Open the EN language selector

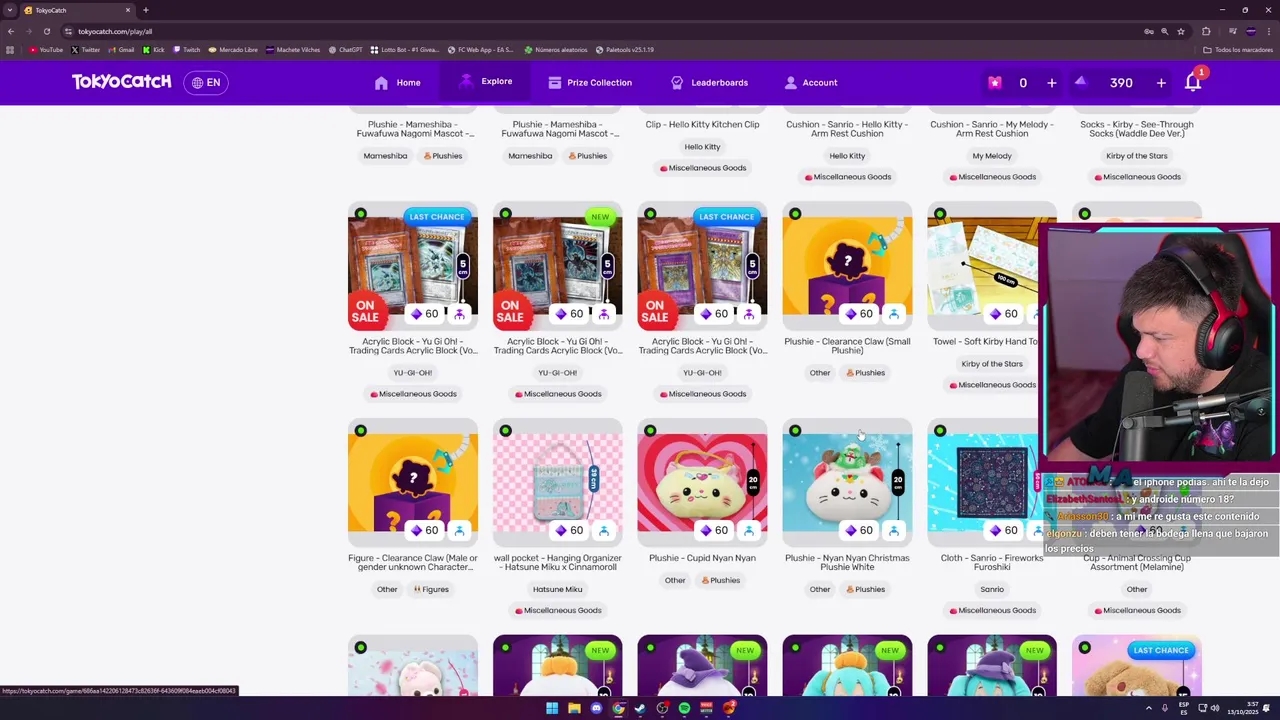coord(205,83)
